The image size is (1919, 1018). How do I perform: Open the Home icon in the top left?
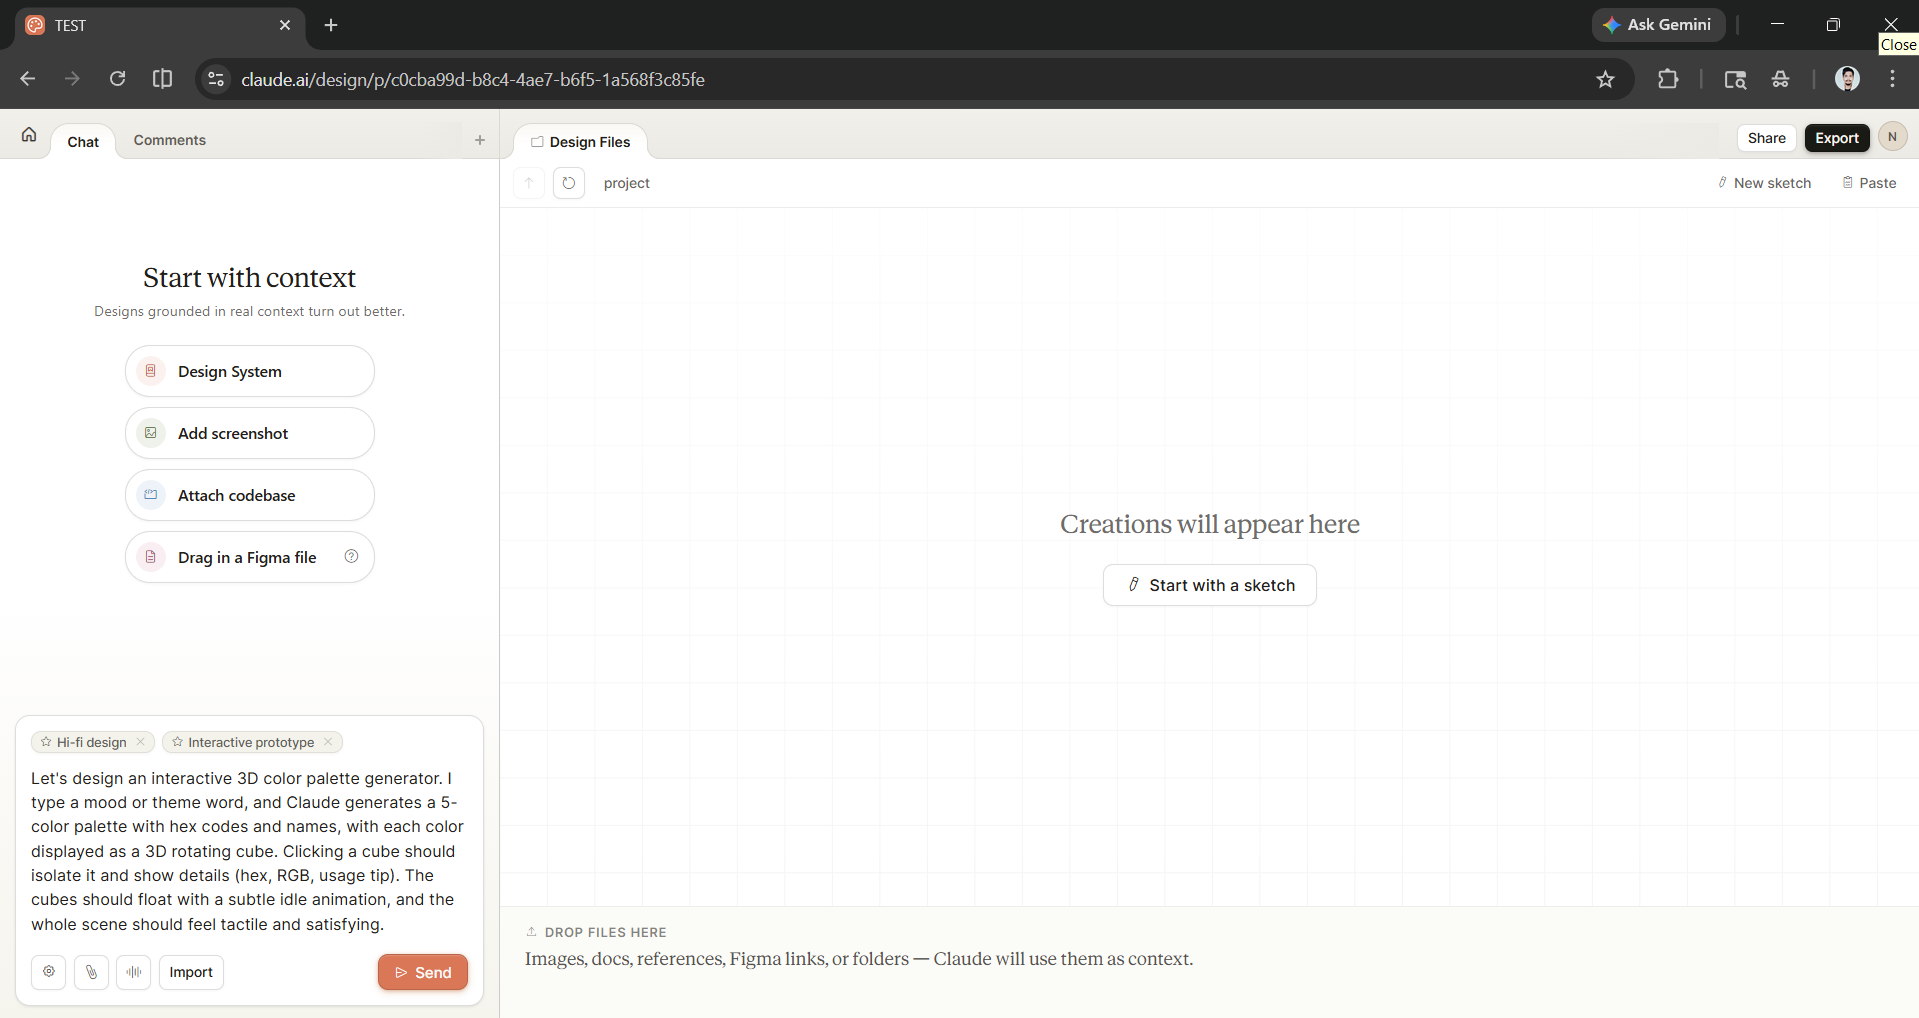[27, 134]
